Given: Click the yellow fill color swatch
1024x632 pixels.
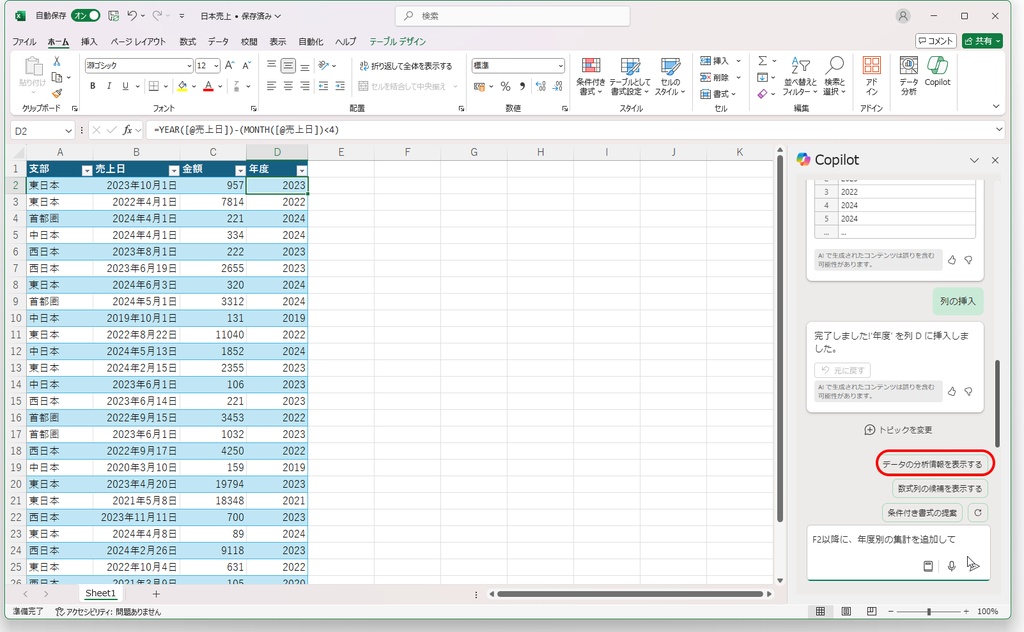Looking at the screenshot, I should coord(182,86).
